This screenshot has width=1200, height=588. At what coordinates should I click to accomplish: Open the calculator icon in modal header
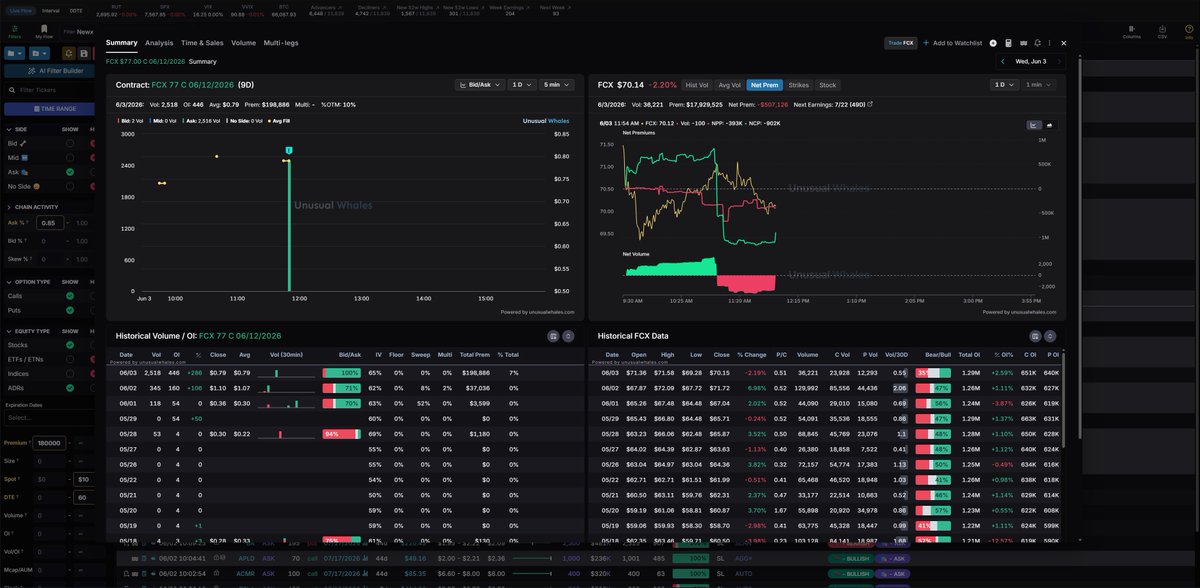click(1008, 43)
